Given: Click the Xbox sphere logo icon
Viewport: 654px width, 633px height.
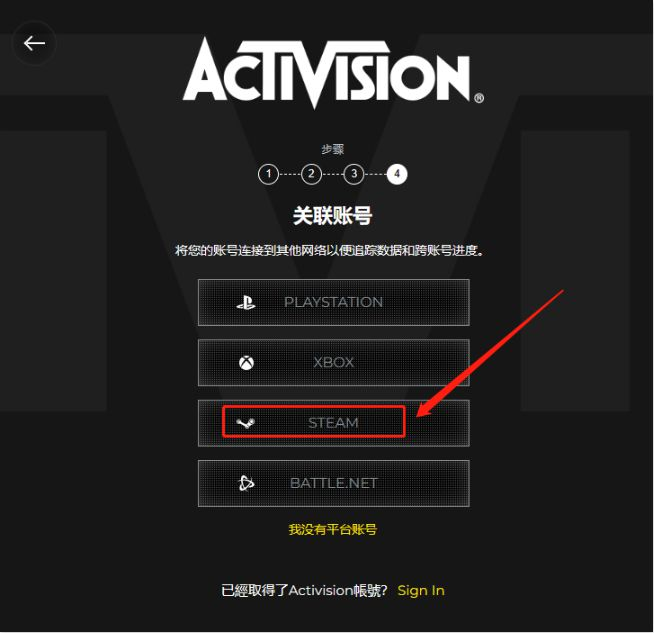Looking at the screenshot, I should point(247,362).
